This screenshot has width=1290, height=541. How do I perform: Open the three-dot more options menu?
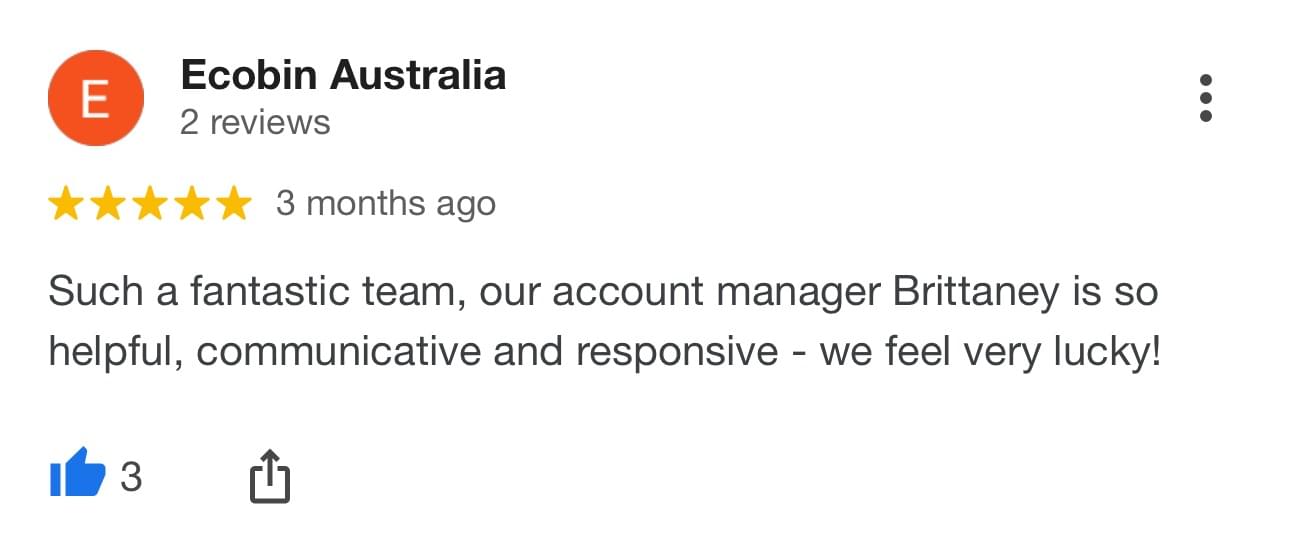click(1205, 98)
